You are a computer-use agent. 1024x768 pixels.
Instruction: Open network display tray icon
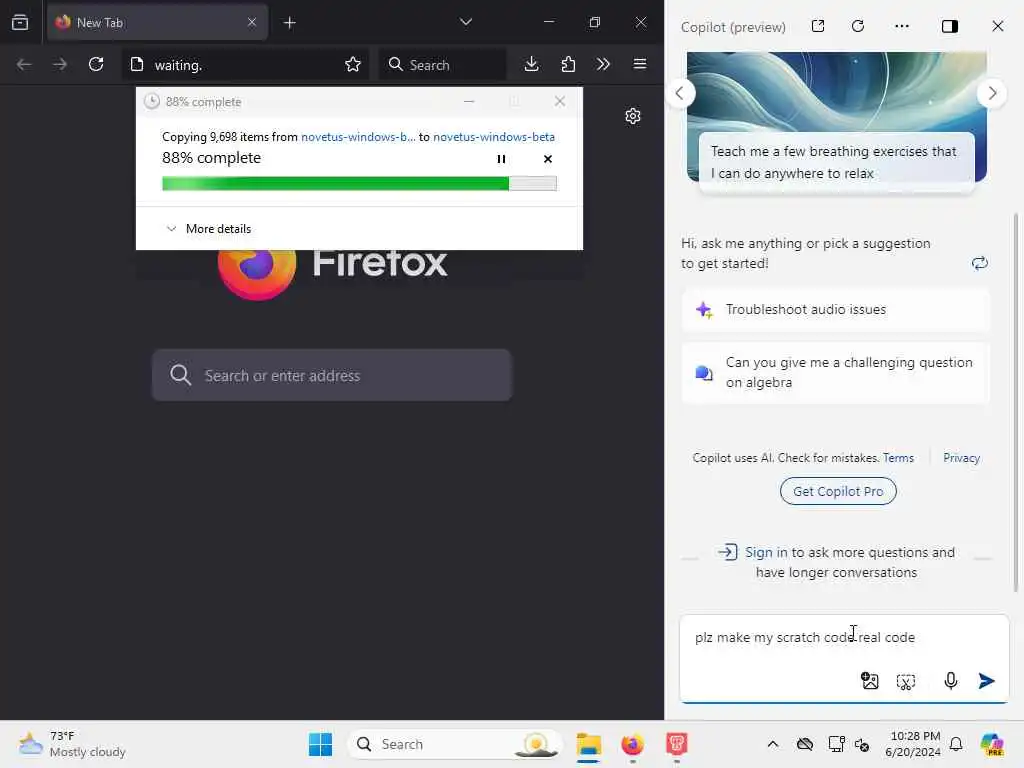coord(836,744)
